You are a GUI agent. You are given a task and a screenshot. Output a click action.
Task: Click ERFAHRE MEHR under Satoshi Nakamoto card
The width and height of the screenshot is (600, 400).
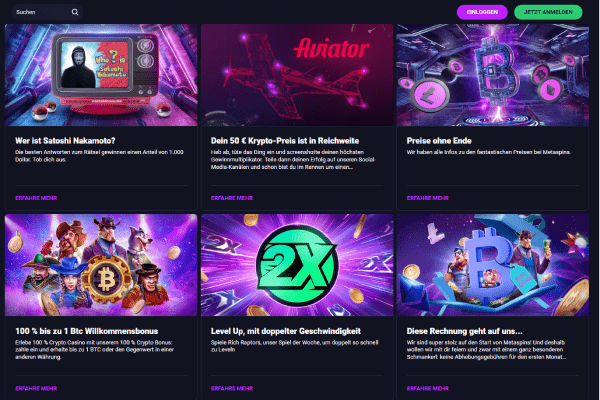pyautogui.click(x=36, y=198)
